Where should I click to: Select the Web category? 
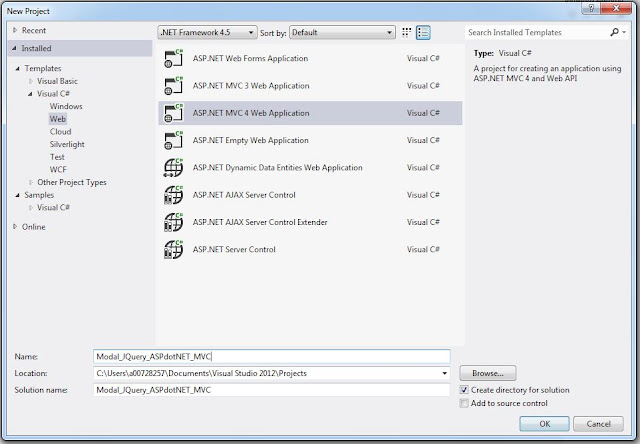tap(58, 119)
